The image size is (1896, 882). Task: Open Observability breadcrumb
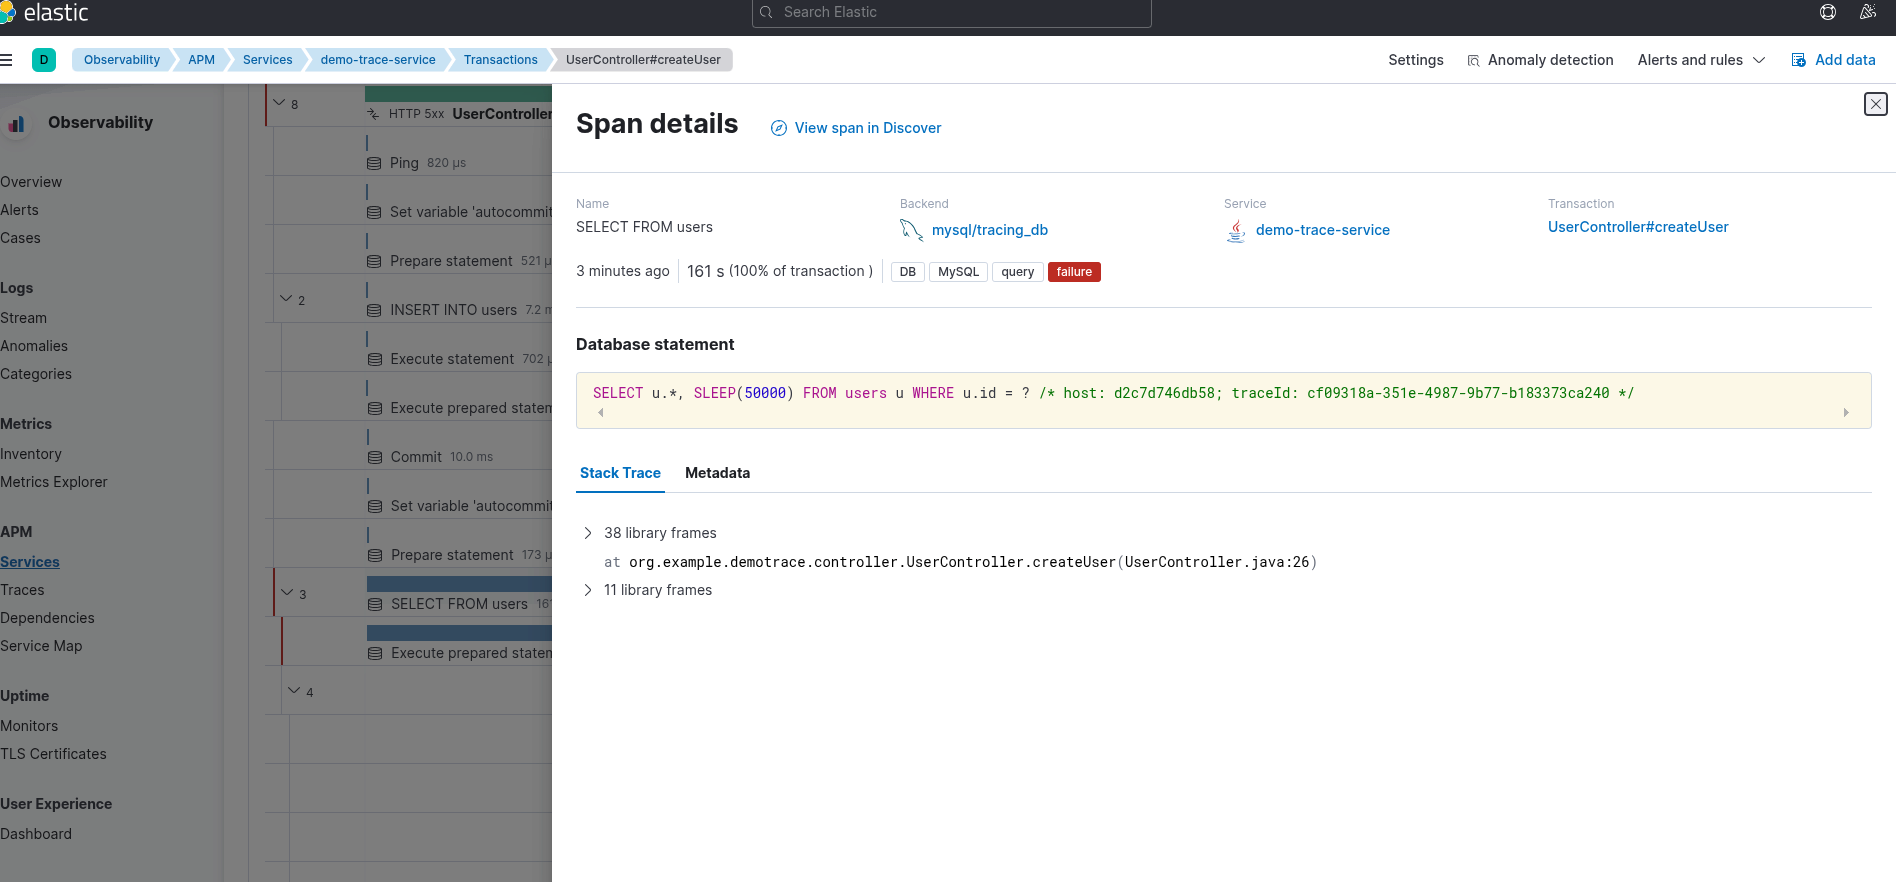pyautogui.click(x=122, y=60)
